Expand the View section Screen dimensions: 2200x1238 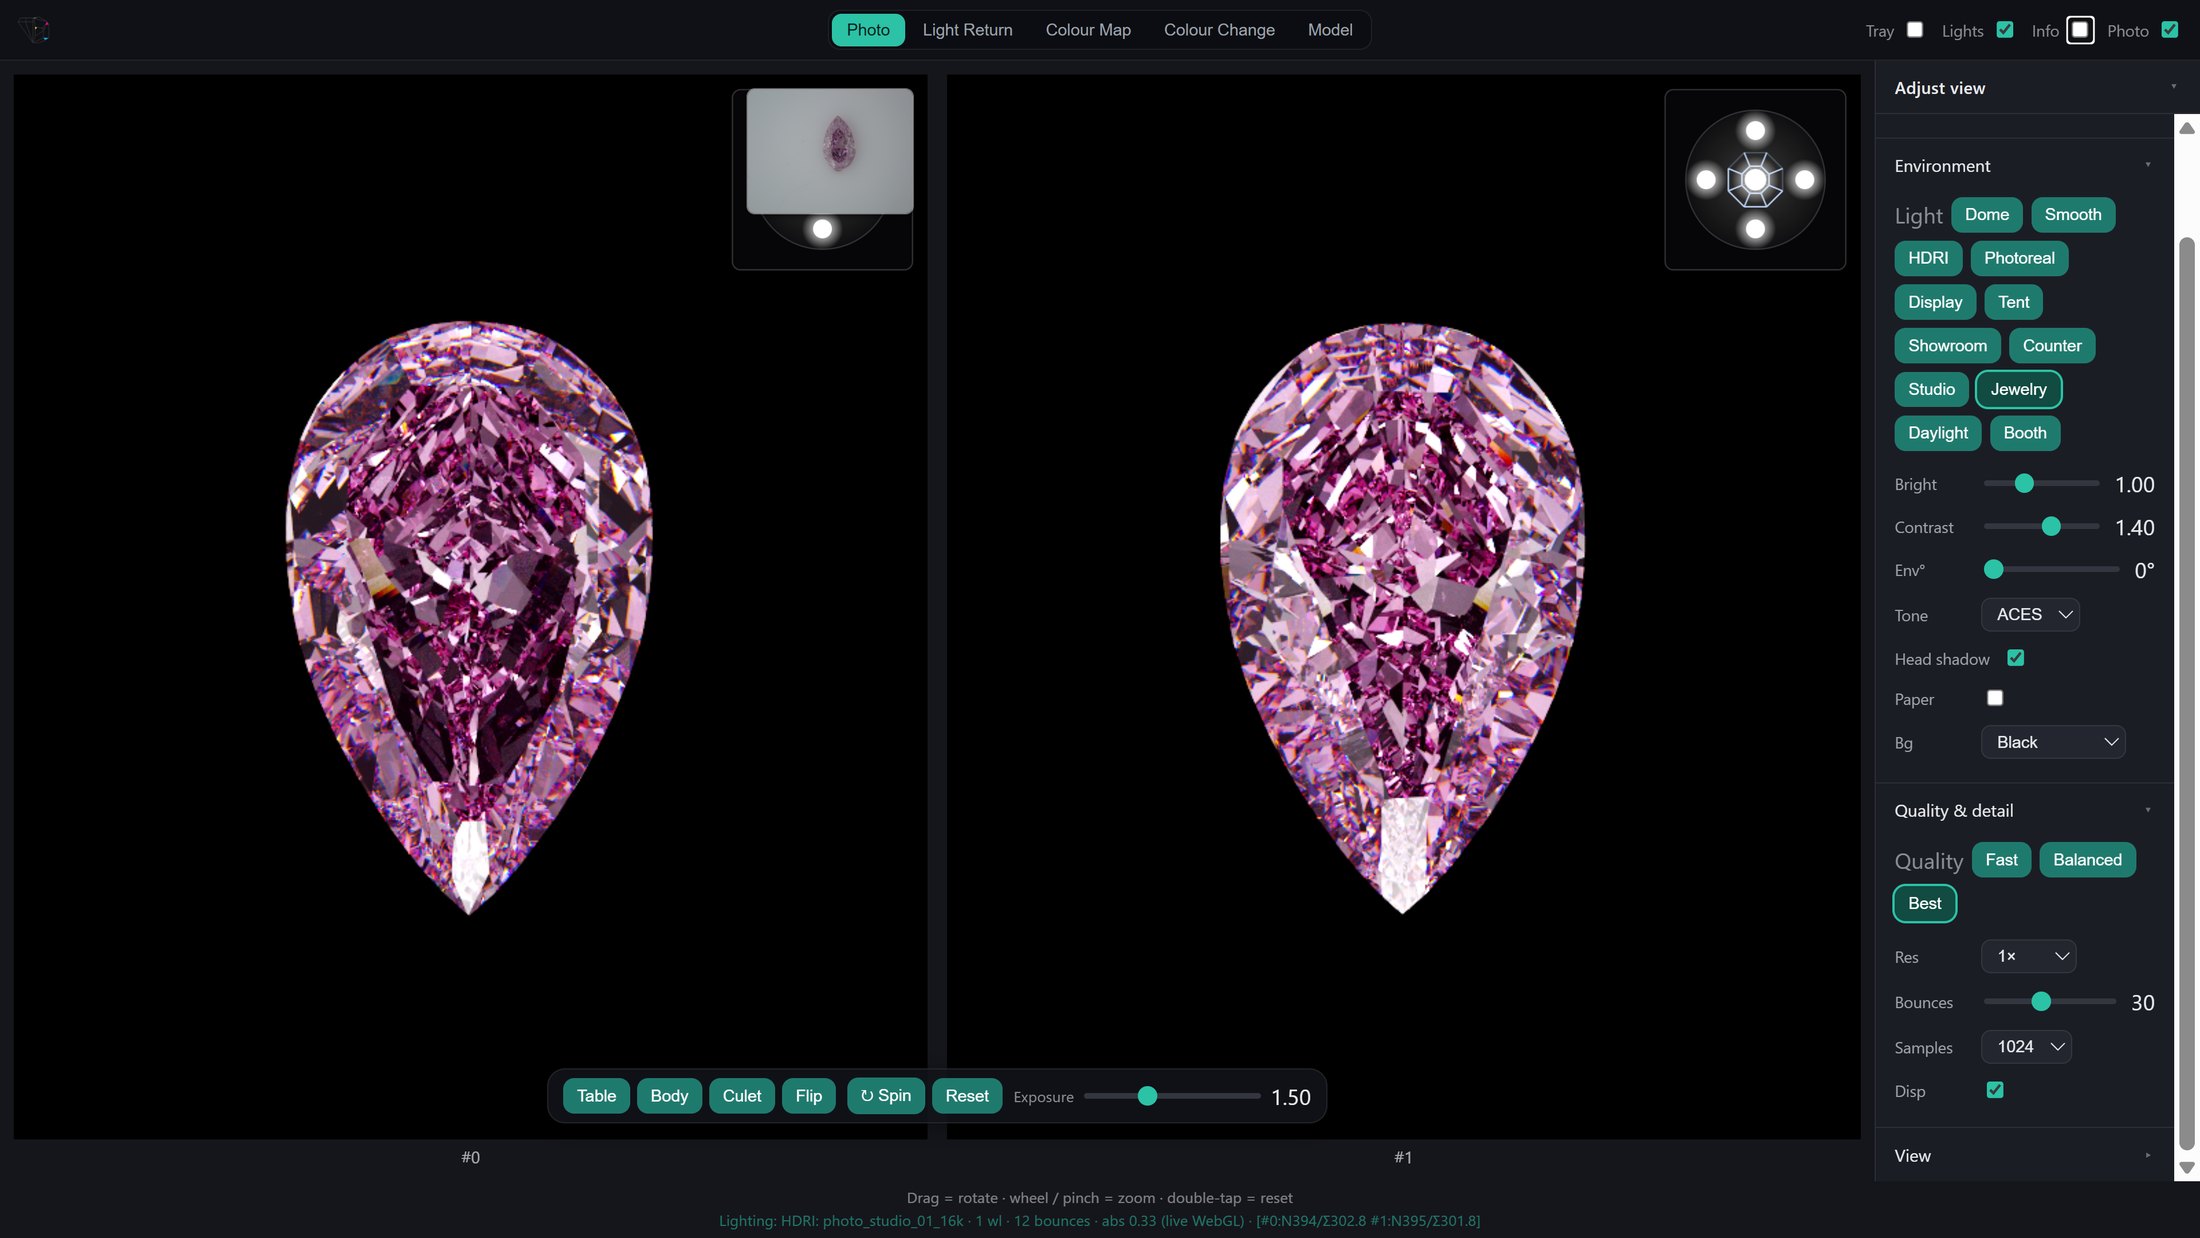[2022, 1156]
